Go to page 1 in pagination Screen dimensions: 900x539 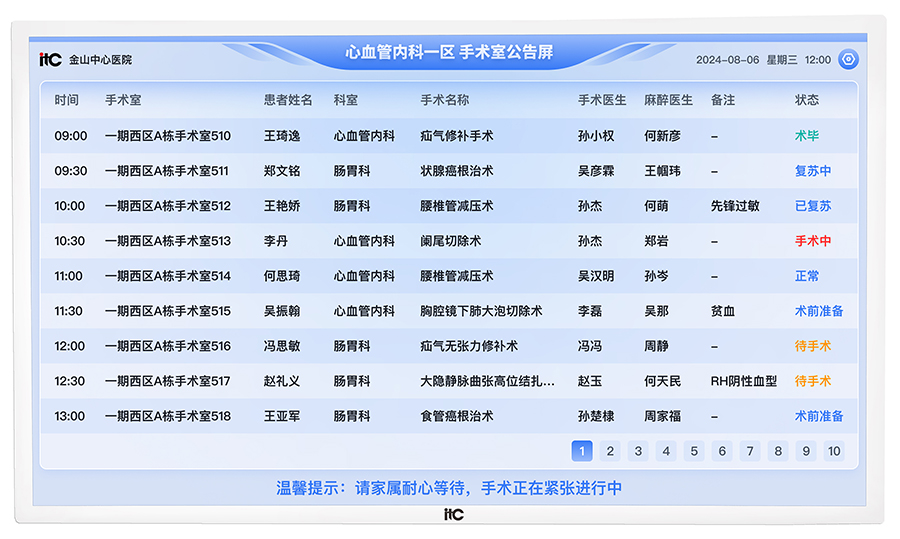point(582,451)
